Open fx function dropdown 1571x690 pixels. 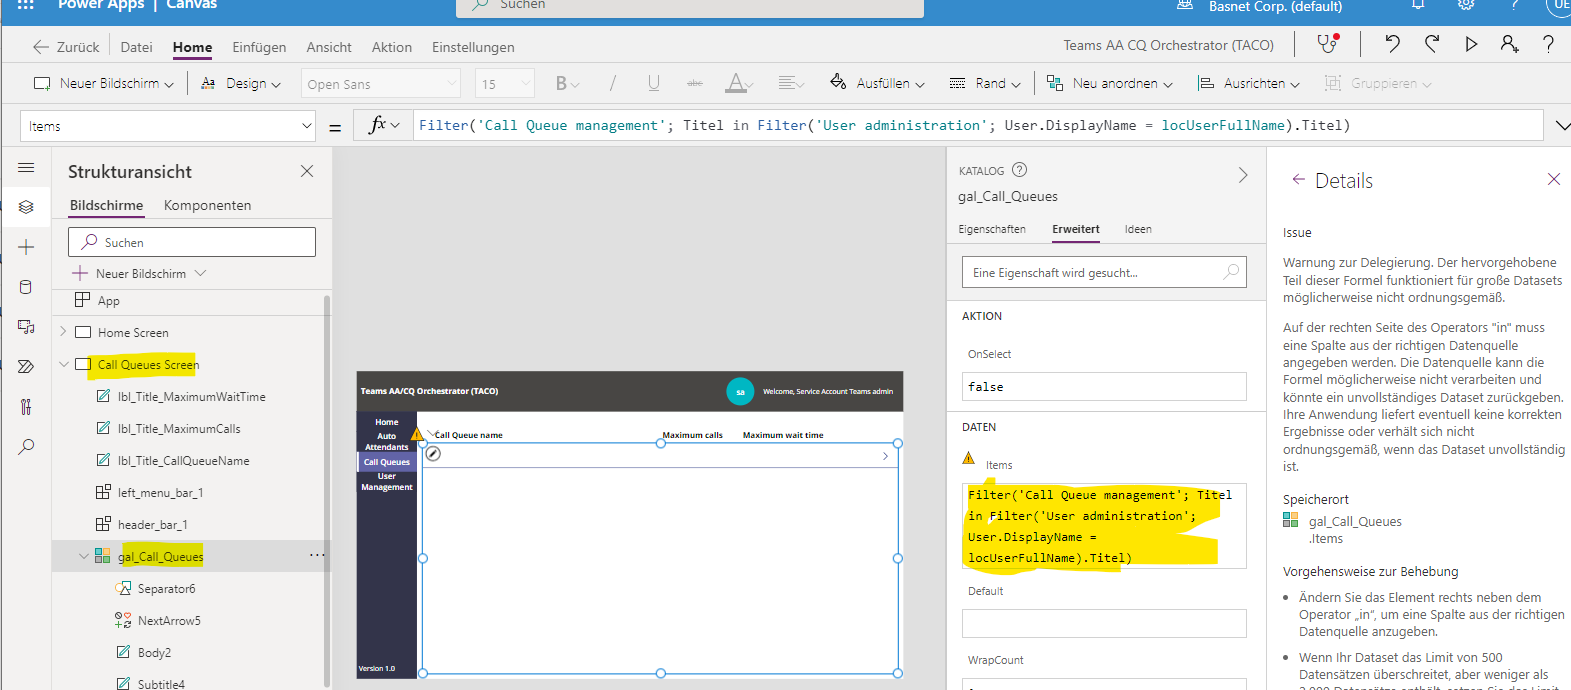tap(384, 125)
